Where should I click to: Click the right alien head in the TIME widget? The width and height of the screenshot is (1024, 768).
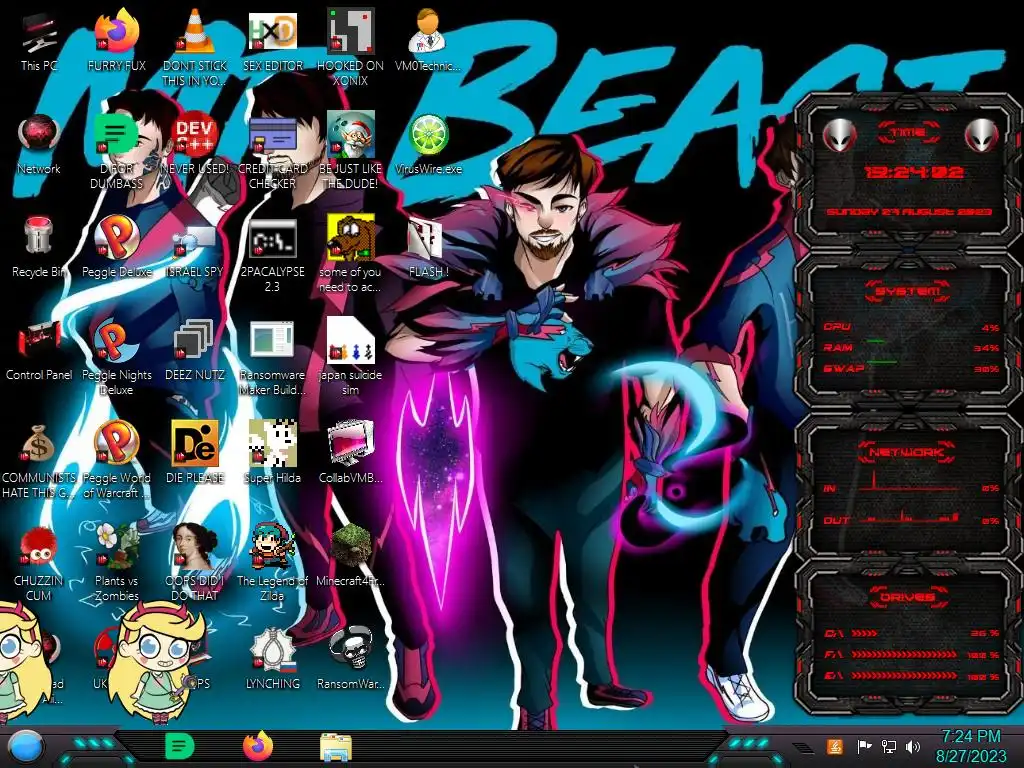(981, 136)
